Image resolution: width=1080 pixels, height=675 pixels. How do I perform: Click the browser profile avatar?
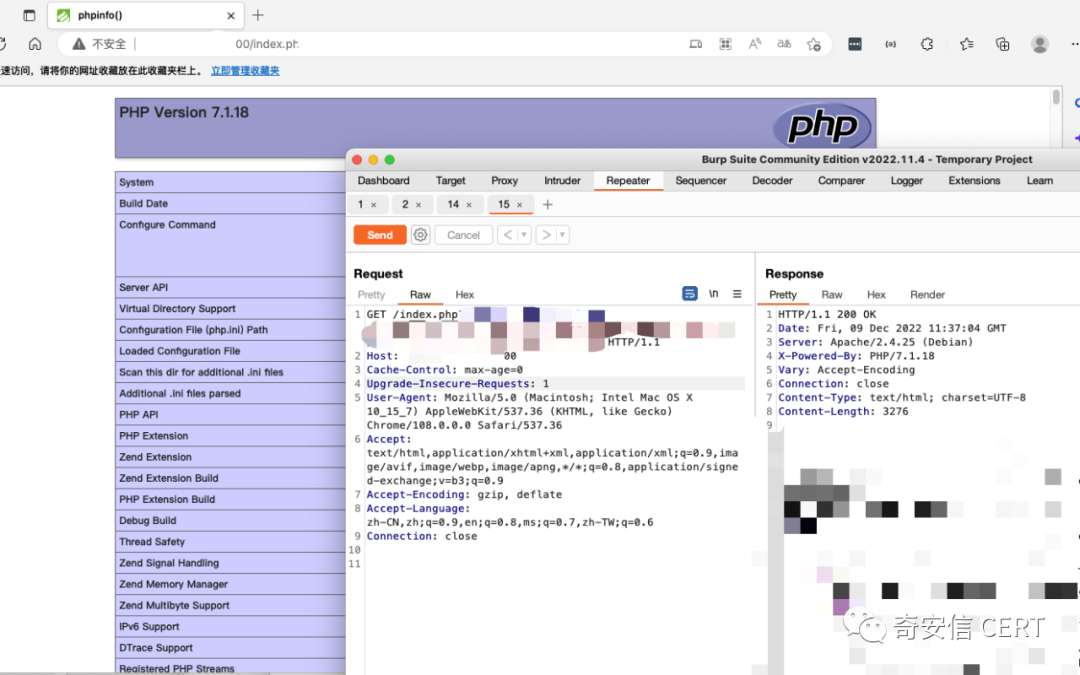pos(1039,44)
